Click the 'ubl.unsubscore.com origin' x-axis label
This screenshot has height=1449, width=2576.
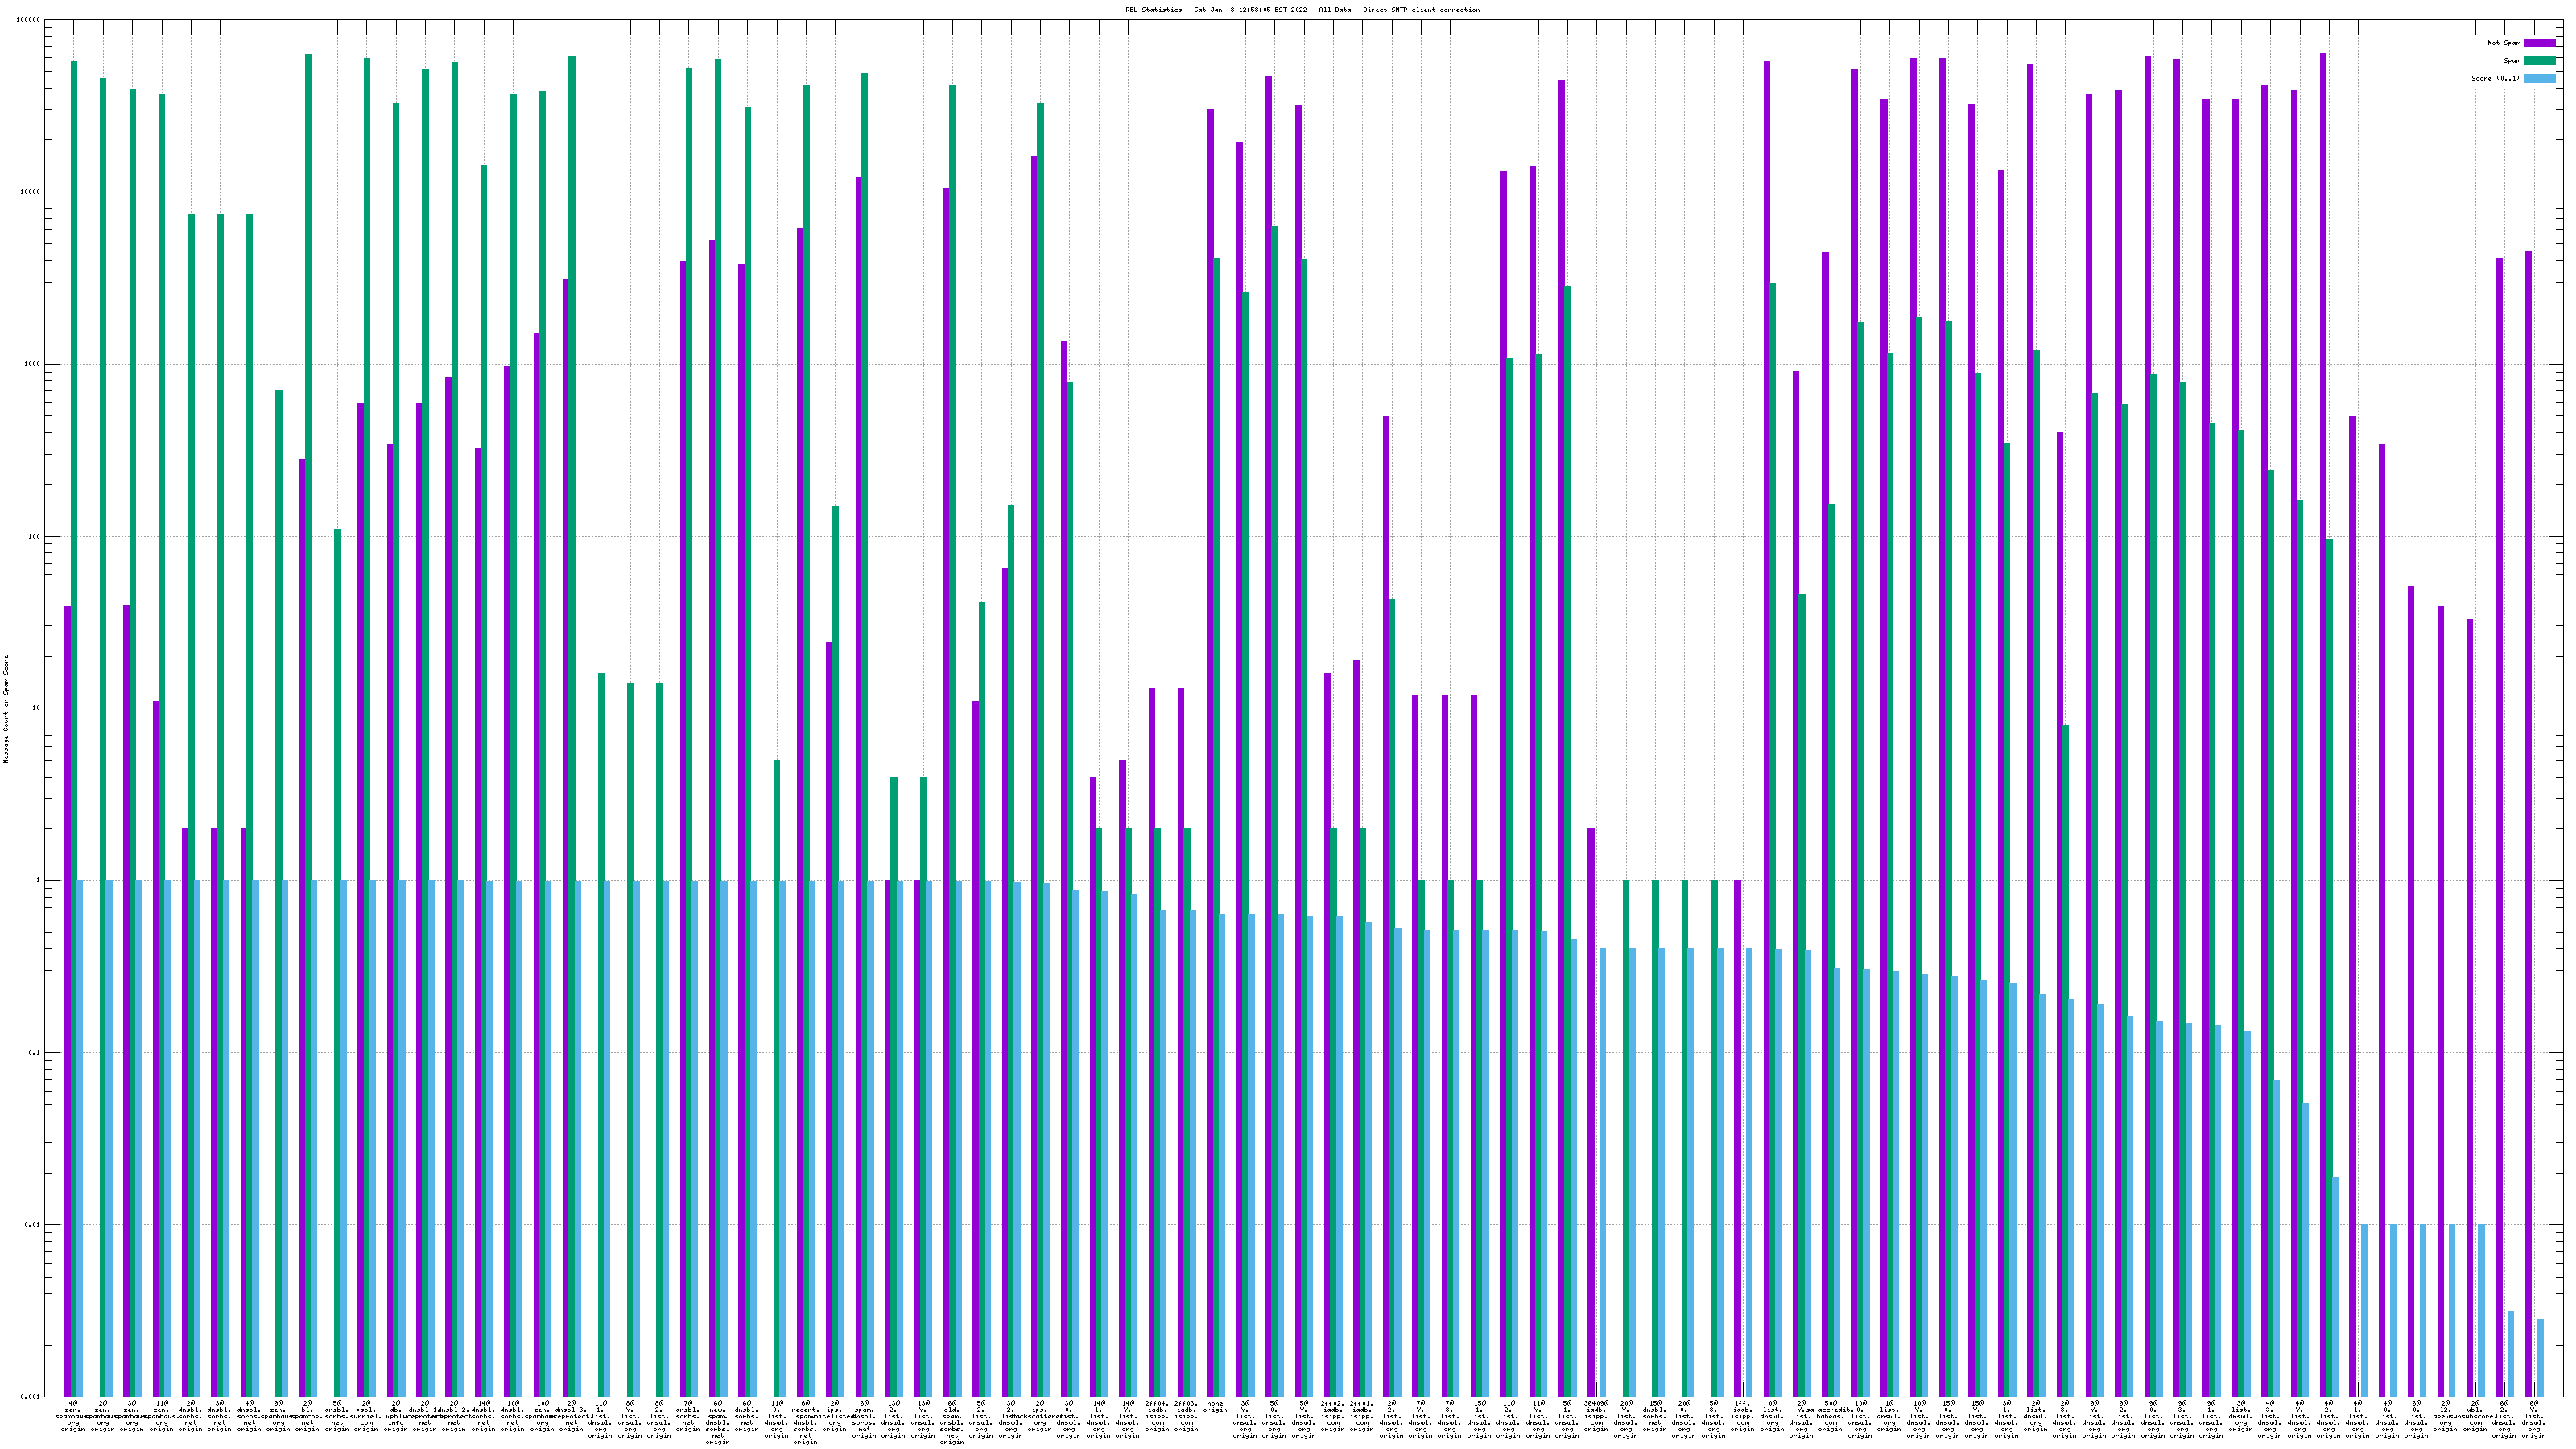pyautogui.click(x=2475, y=1416)
